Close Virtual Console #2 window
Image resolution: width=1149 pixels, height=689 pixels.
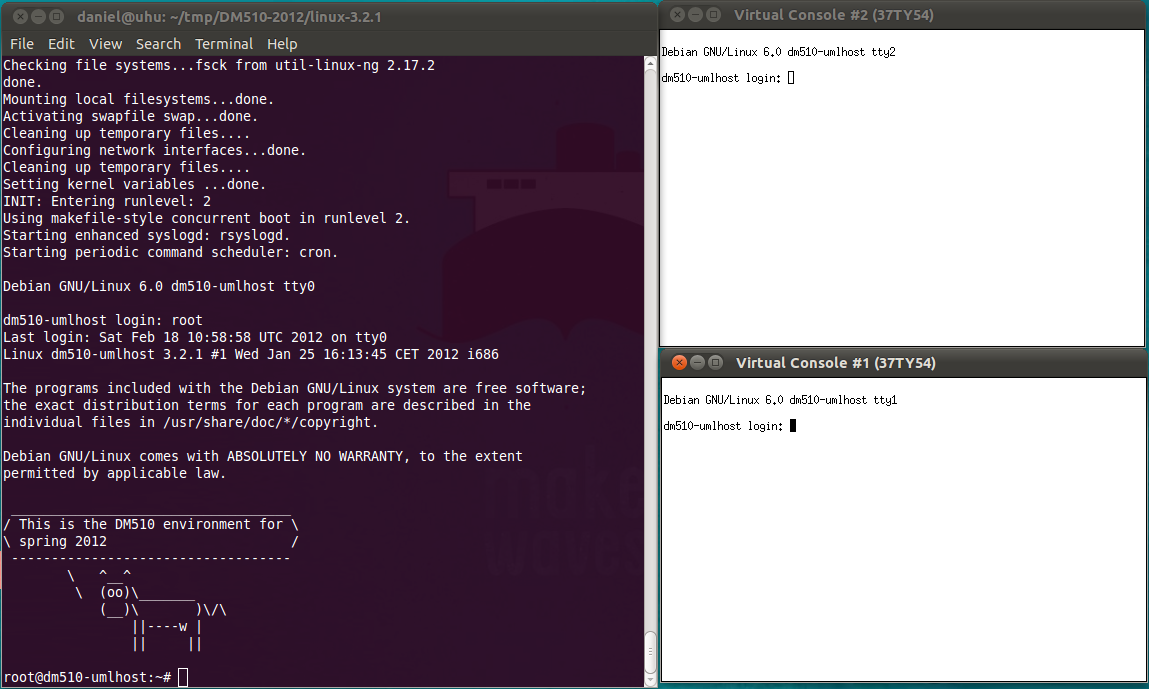click(677, 14)
